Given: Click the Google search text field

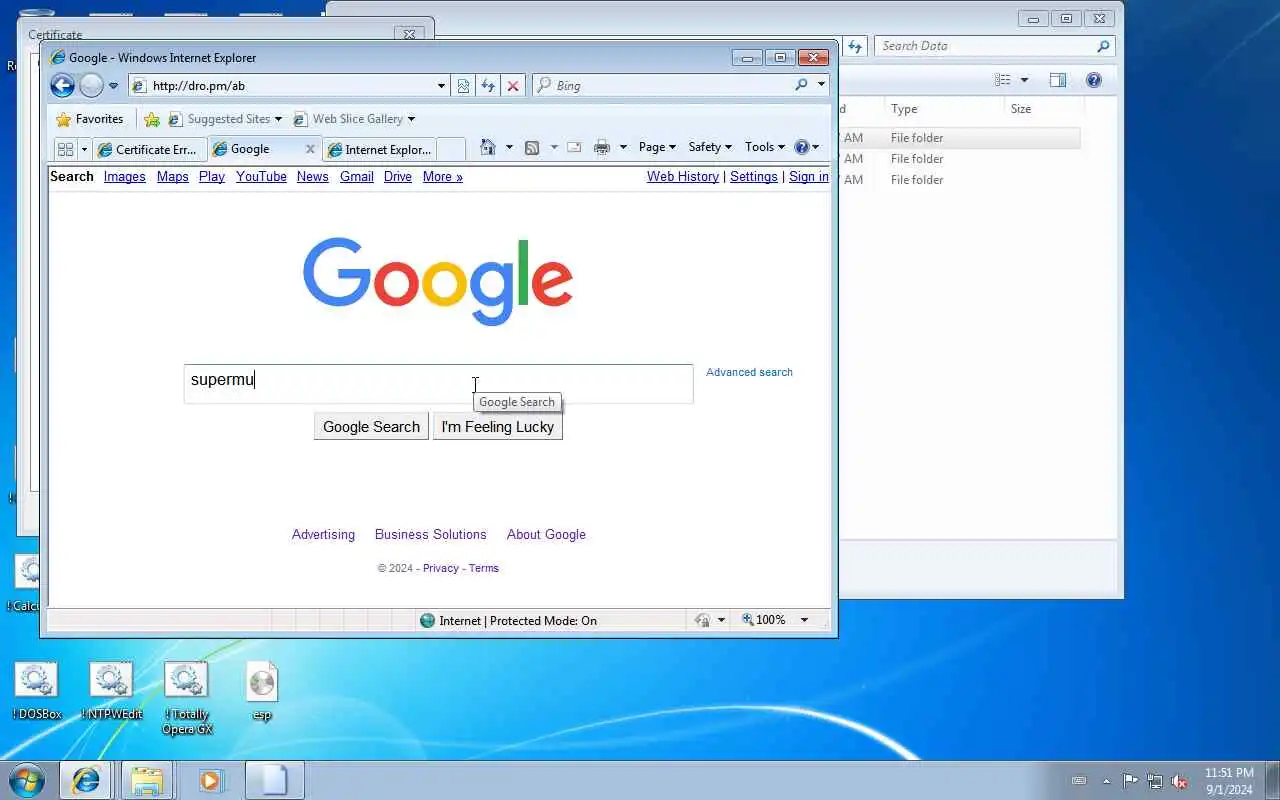Looking at the screenshot, I should (438, 384).
